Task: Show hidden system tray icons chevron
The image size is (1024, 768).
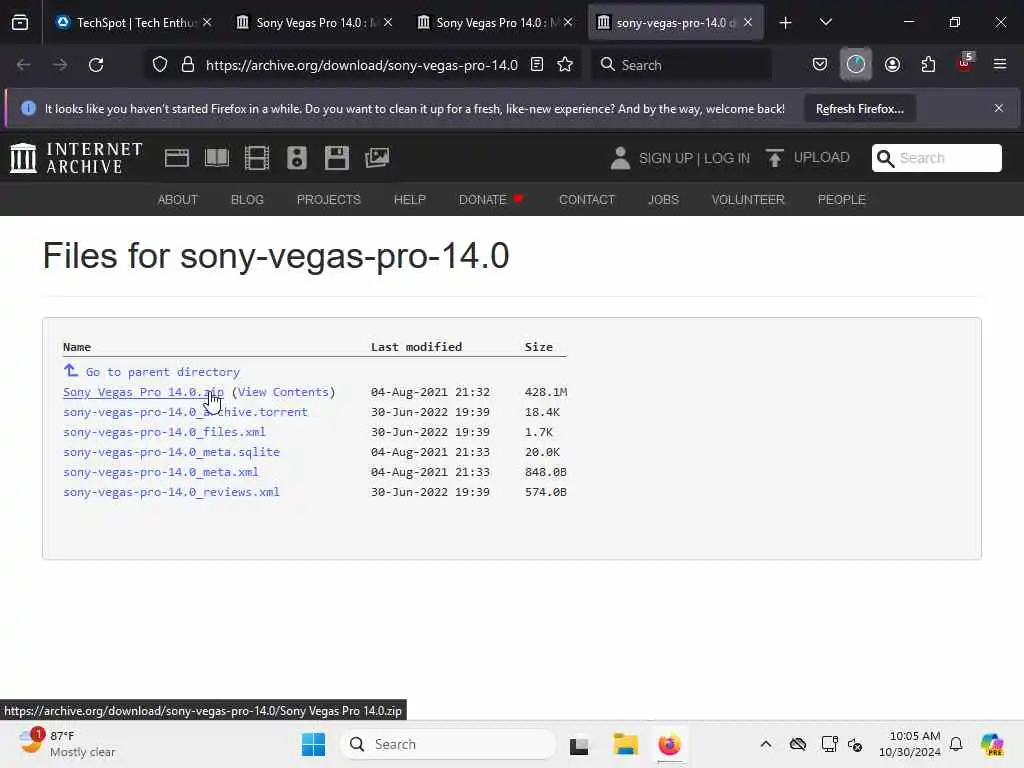Action: point(766,744)
